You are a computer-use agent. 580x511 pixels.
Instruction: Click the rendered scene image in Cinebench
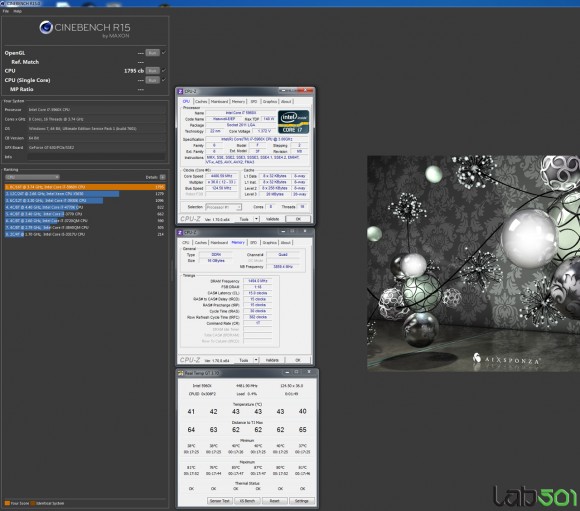tap(473, 263)
